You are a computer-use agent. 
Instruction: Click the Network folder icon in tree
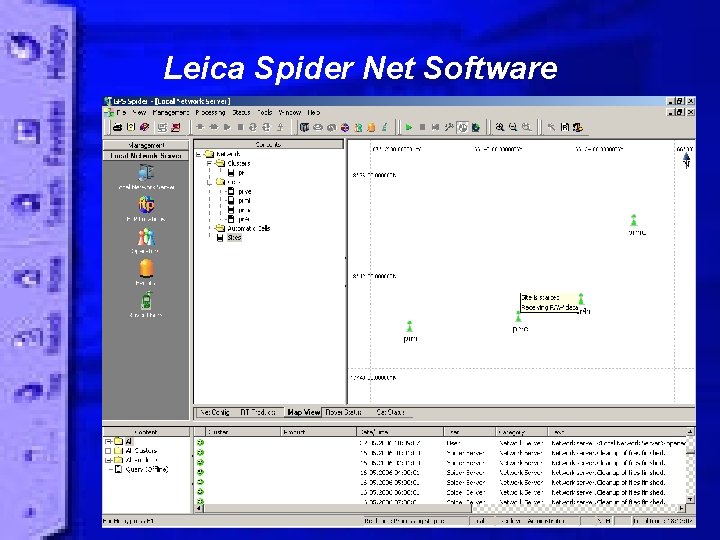point(209,154)
